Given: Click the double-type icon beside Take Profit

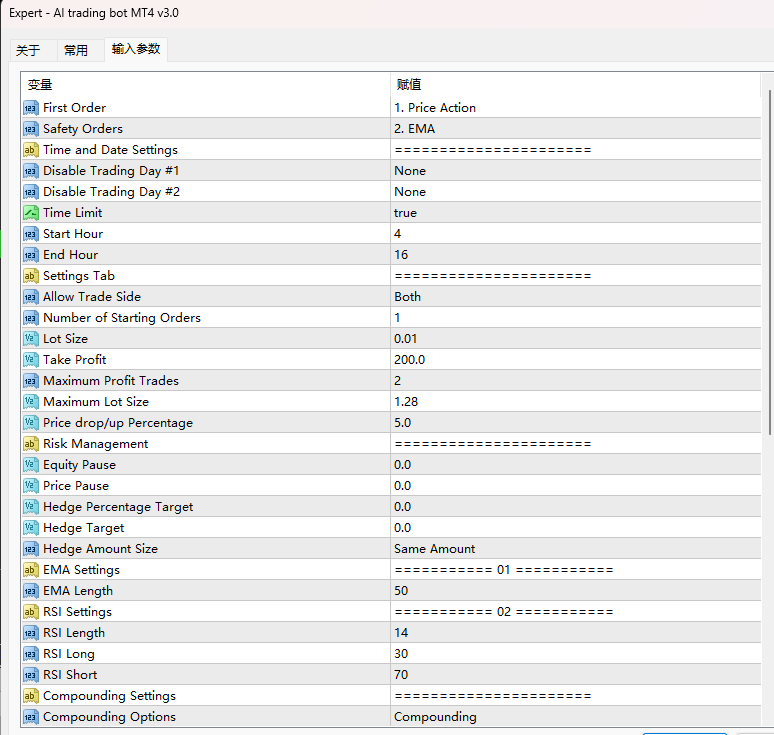Looking at the screenshot, I should tap(31, 360).
